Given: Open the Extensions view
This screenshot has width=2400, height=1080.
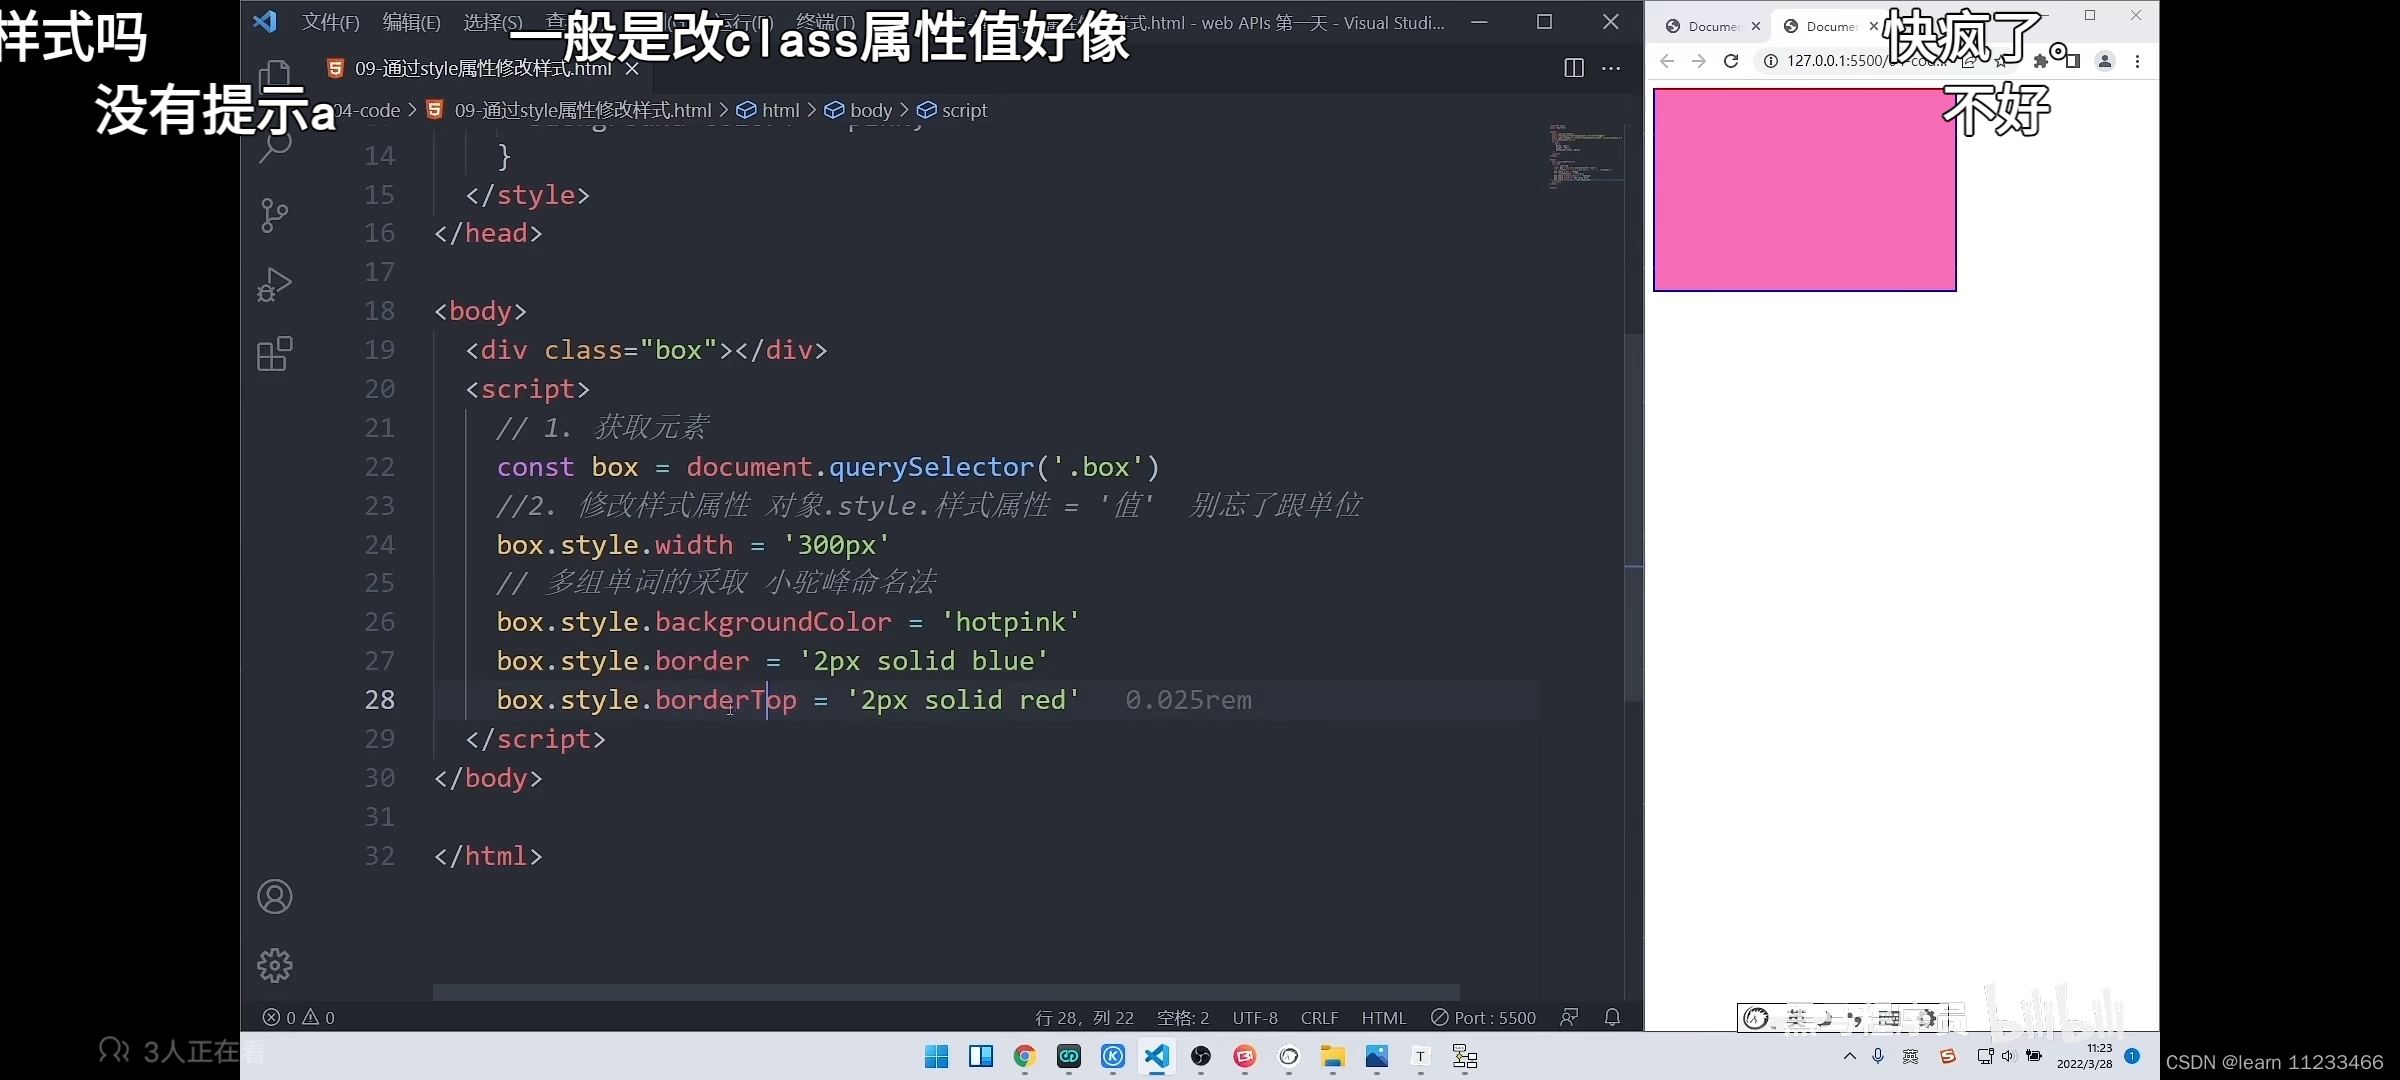Looking at the screenshot, I should (x=274, y=354).
